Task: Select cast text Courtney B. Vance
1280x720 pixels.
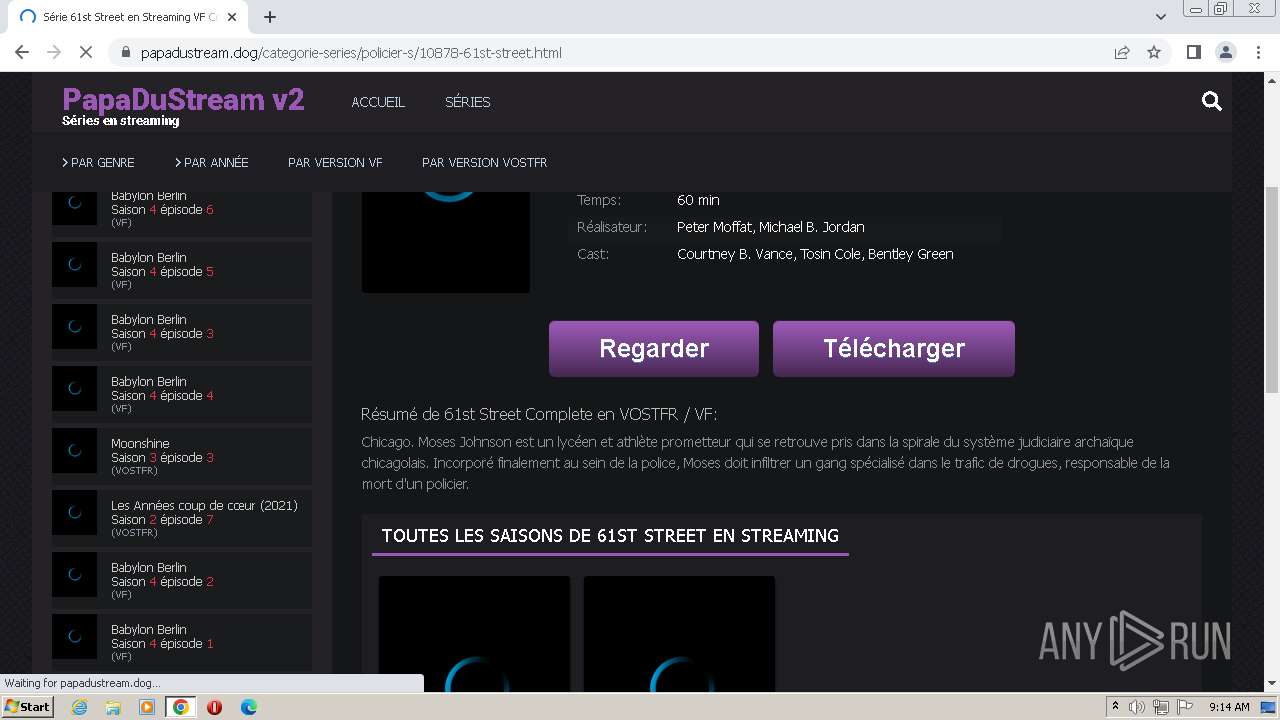Action: coord(734,254)
